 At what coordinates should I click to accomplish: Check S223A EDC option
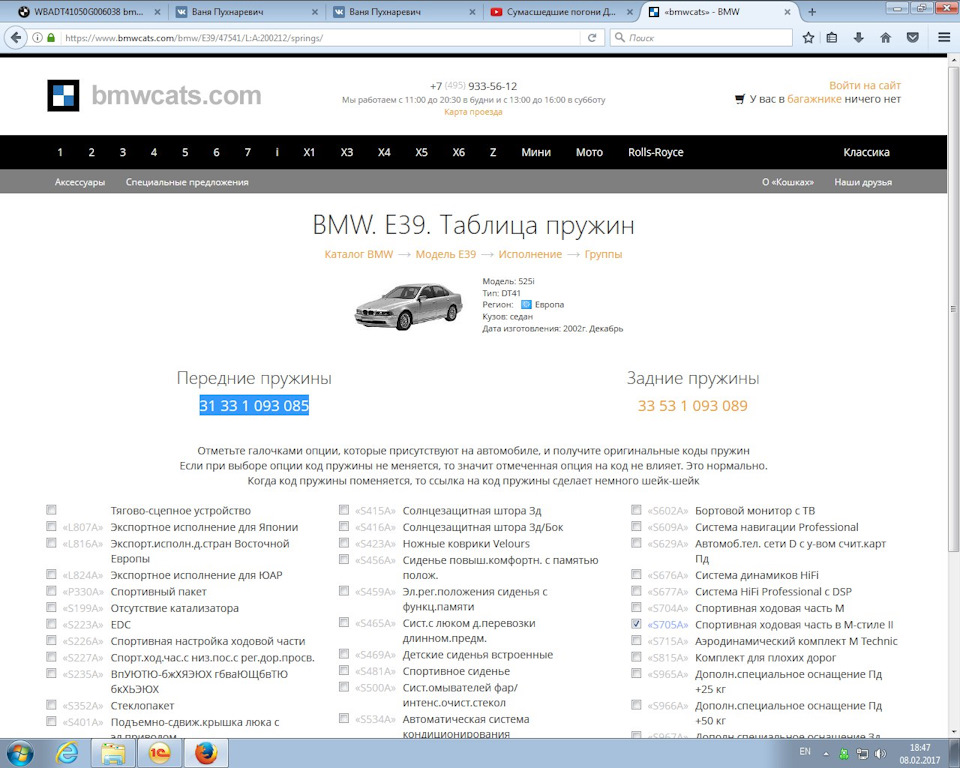coord(51,624)
